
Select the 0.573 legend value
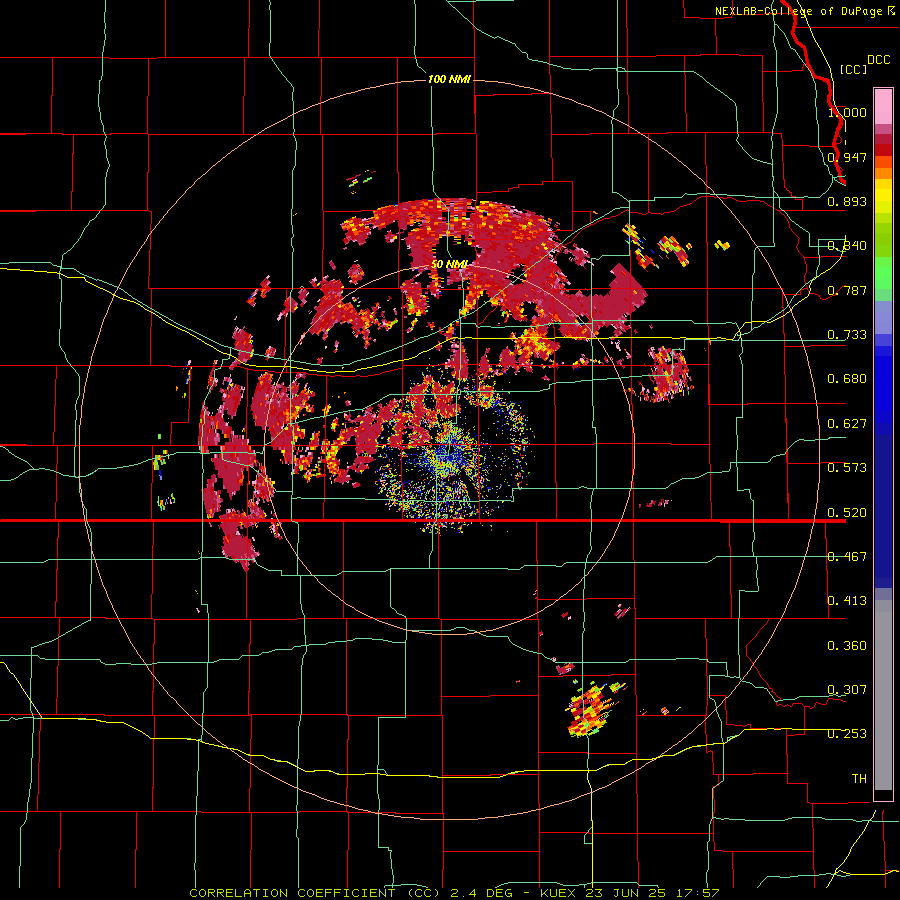(847, 468)
